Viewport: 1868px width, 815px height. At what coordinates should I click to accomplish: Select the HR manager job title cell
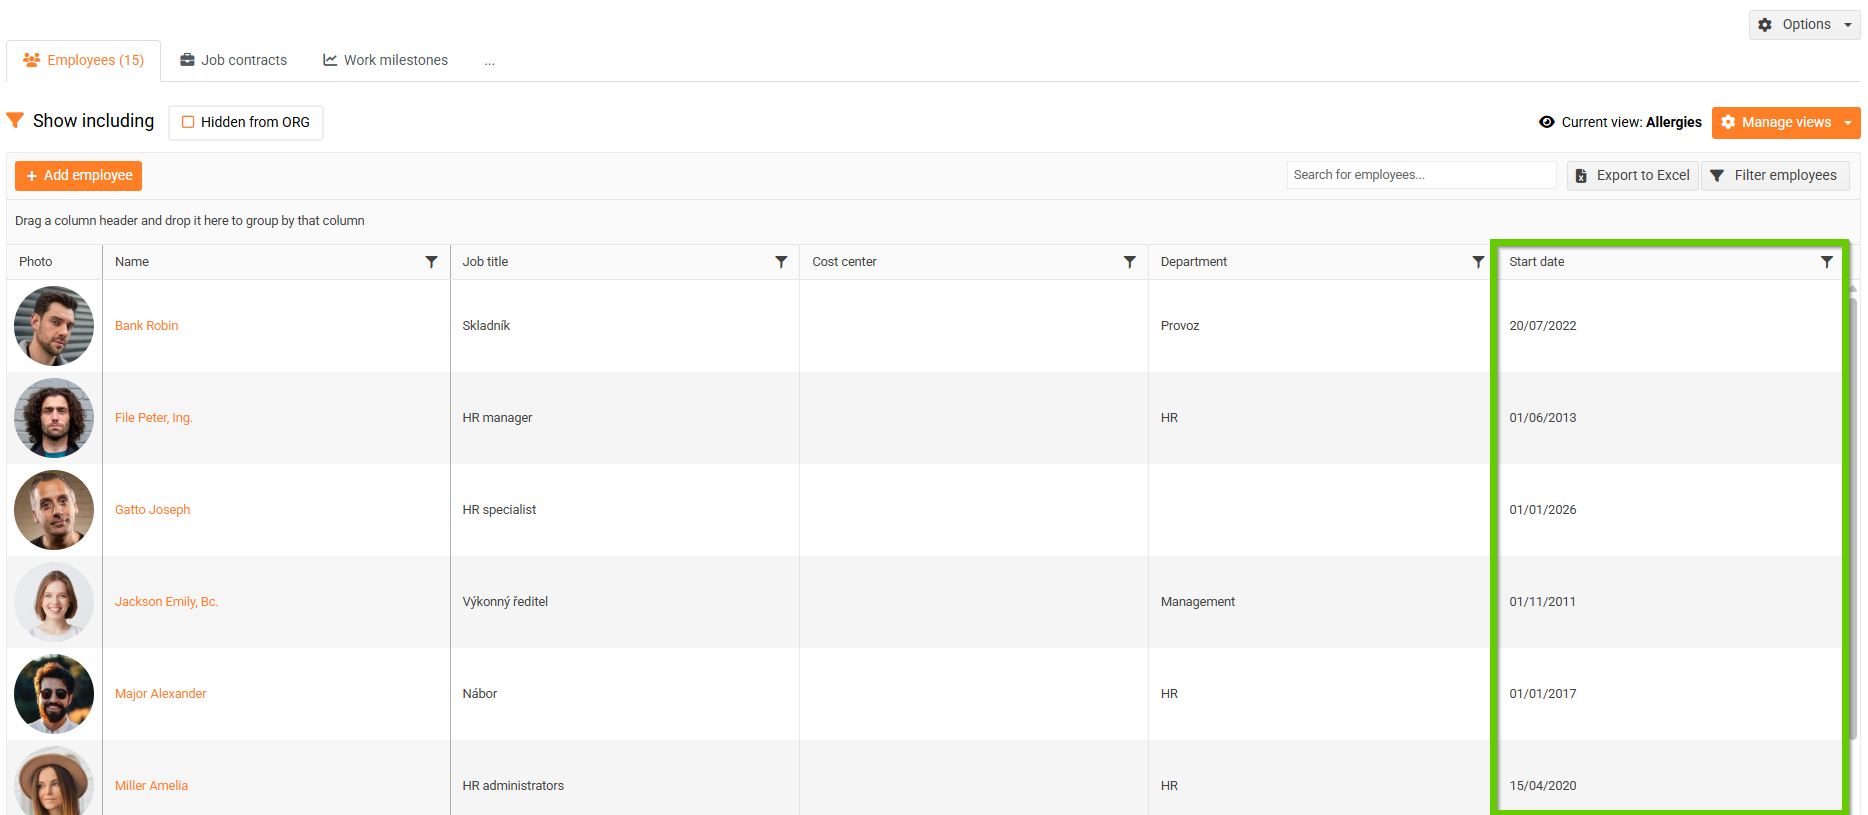tap(625, 418)
